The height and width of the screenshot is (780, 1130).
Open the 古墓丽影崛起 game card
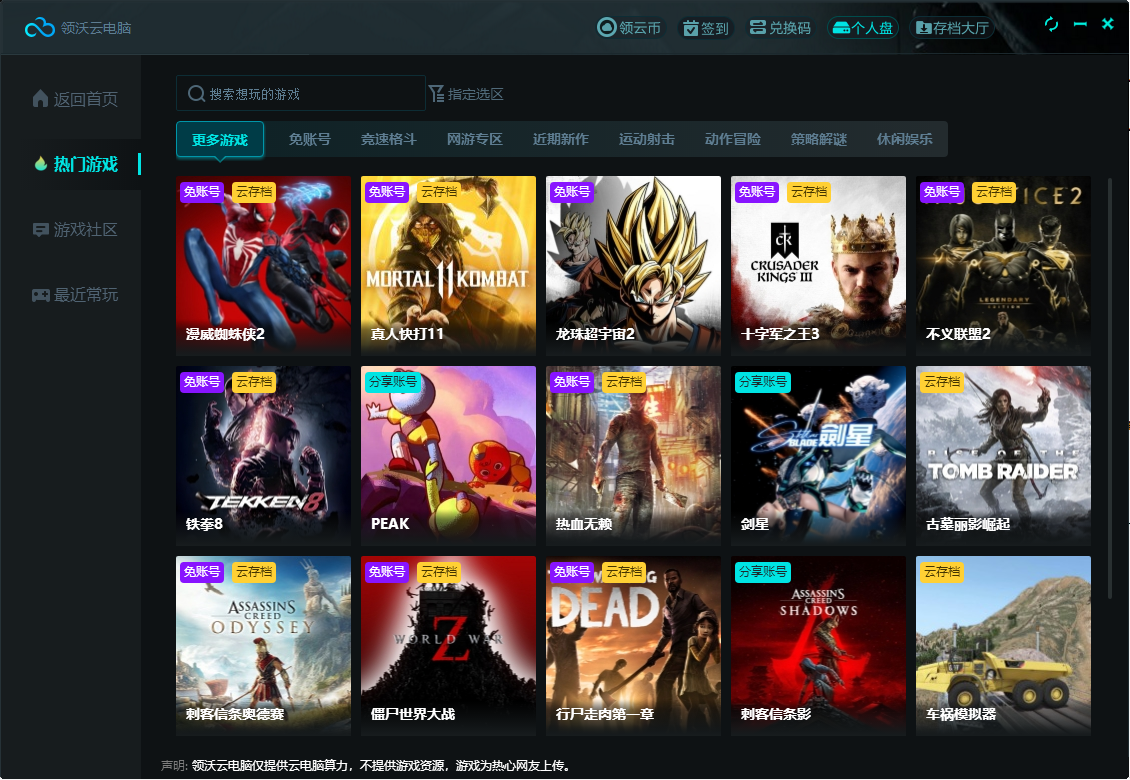(x=1003, y=456)
